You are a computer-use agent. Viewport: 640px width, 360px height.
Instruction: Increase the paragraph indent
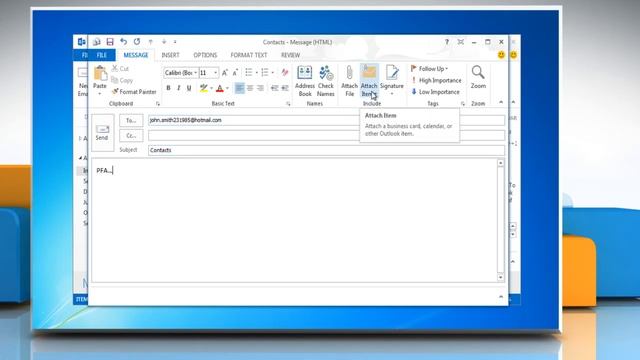[x=285, y=88]
